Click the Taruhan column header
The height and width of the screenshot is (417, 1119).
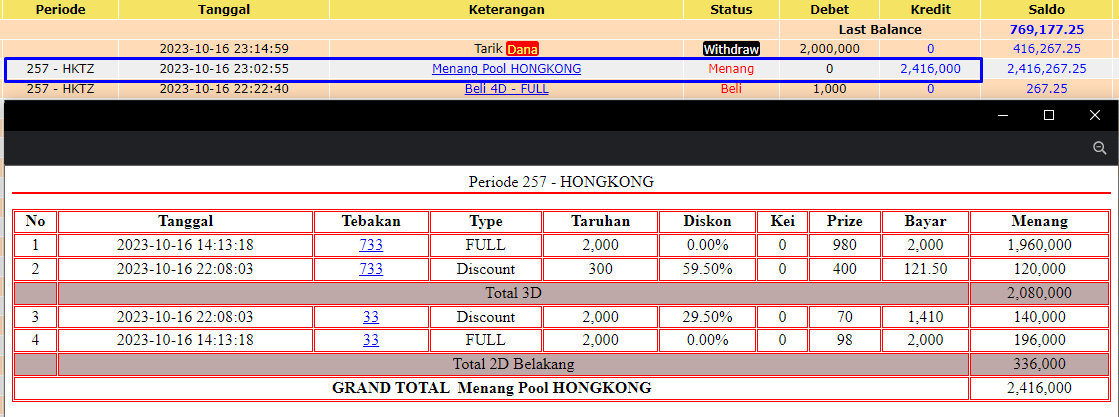pyautogui.click(x=600, y=221)
